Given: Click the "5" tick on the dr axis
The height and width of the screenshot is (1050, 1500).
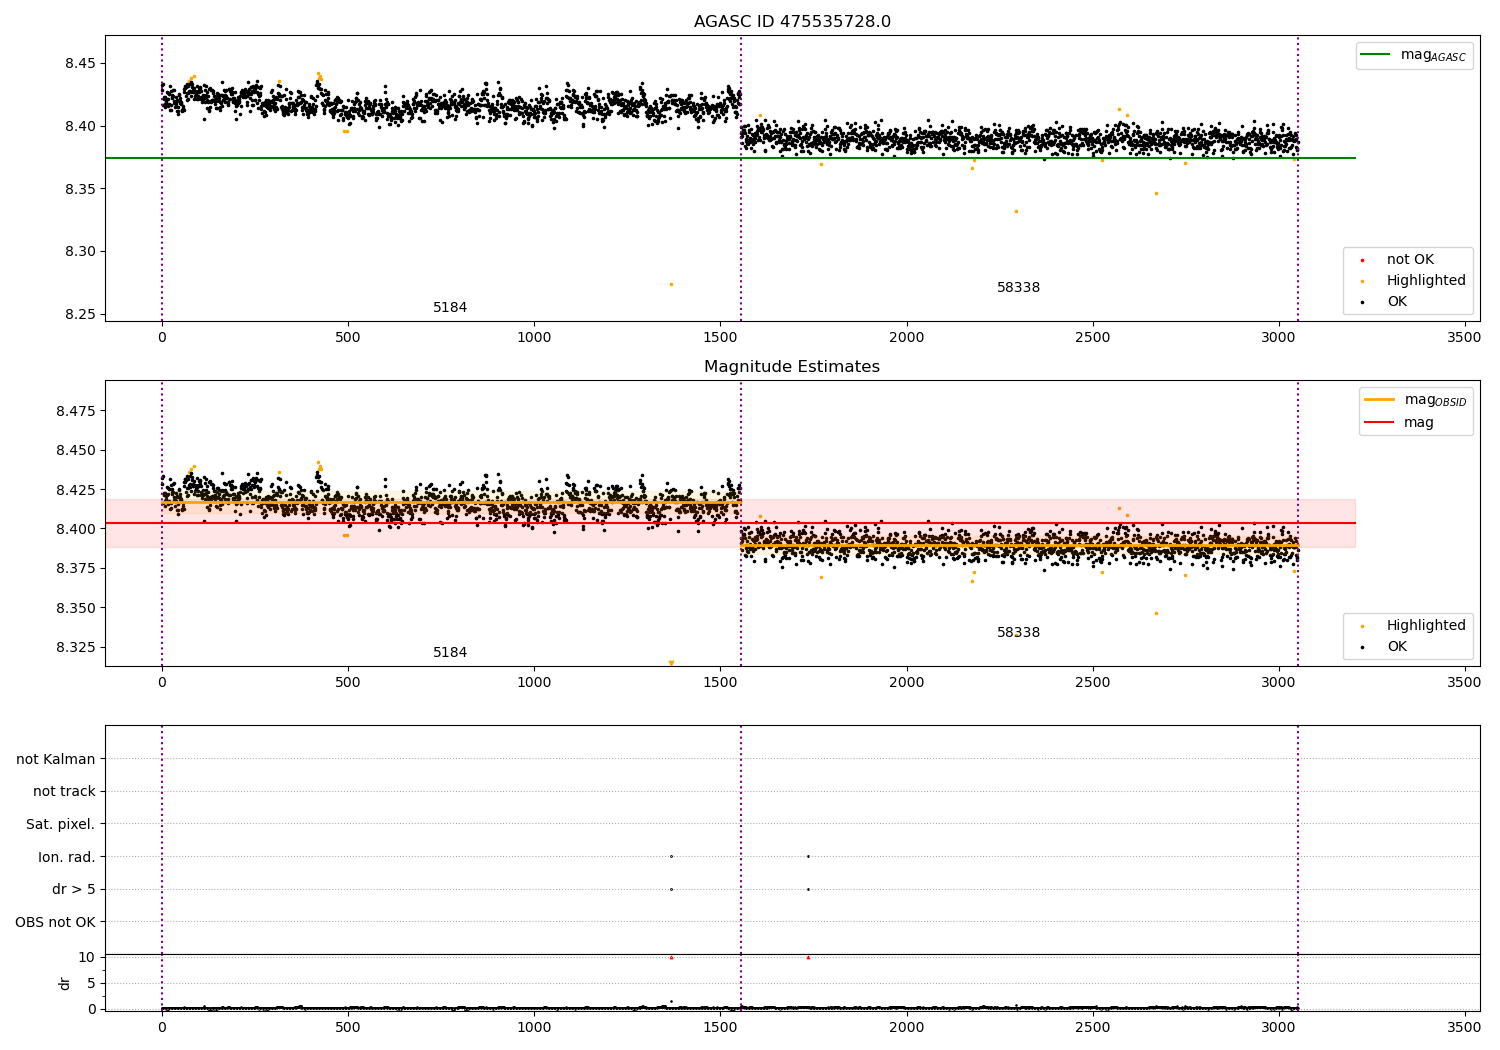Looking at the screenshot, I should [91, 984].
